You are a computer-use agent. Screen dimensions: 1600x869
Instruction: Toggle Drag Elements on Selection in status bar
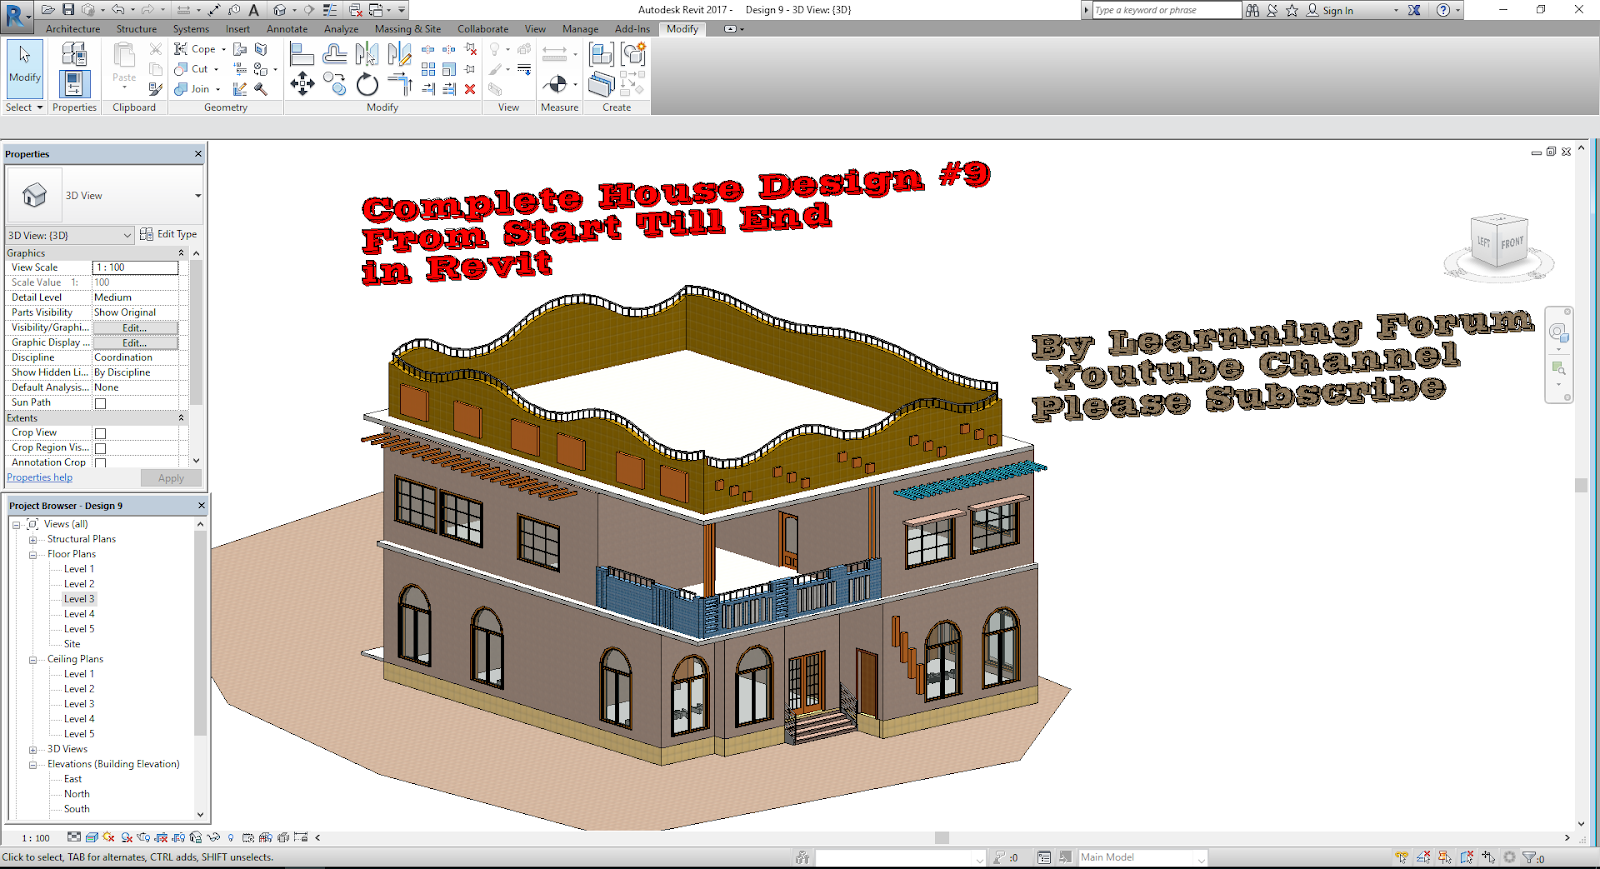coord(1488,858)
